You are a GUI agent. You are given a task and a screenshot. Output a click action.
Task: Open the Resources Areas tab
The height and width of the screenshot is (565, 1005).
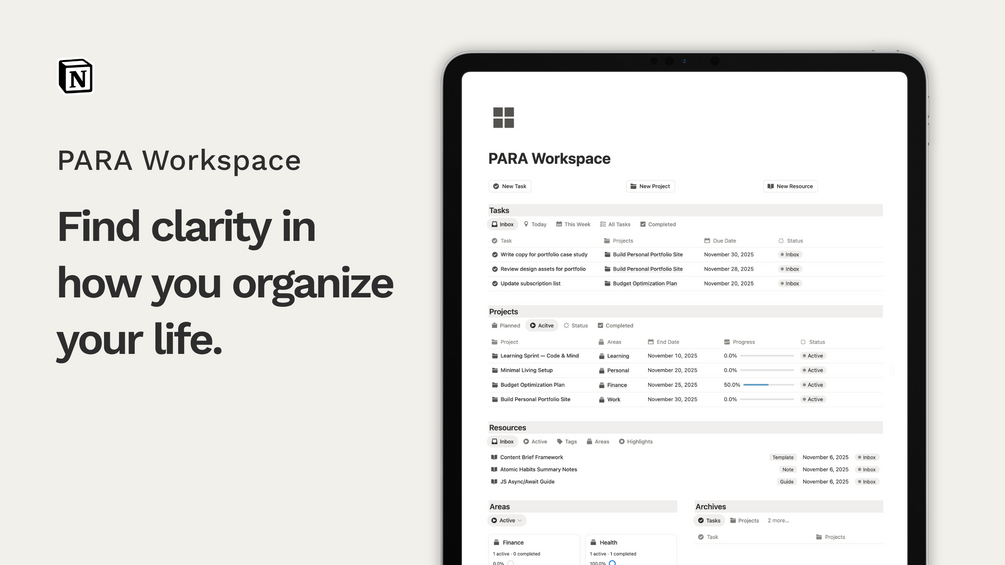[598, 441]
